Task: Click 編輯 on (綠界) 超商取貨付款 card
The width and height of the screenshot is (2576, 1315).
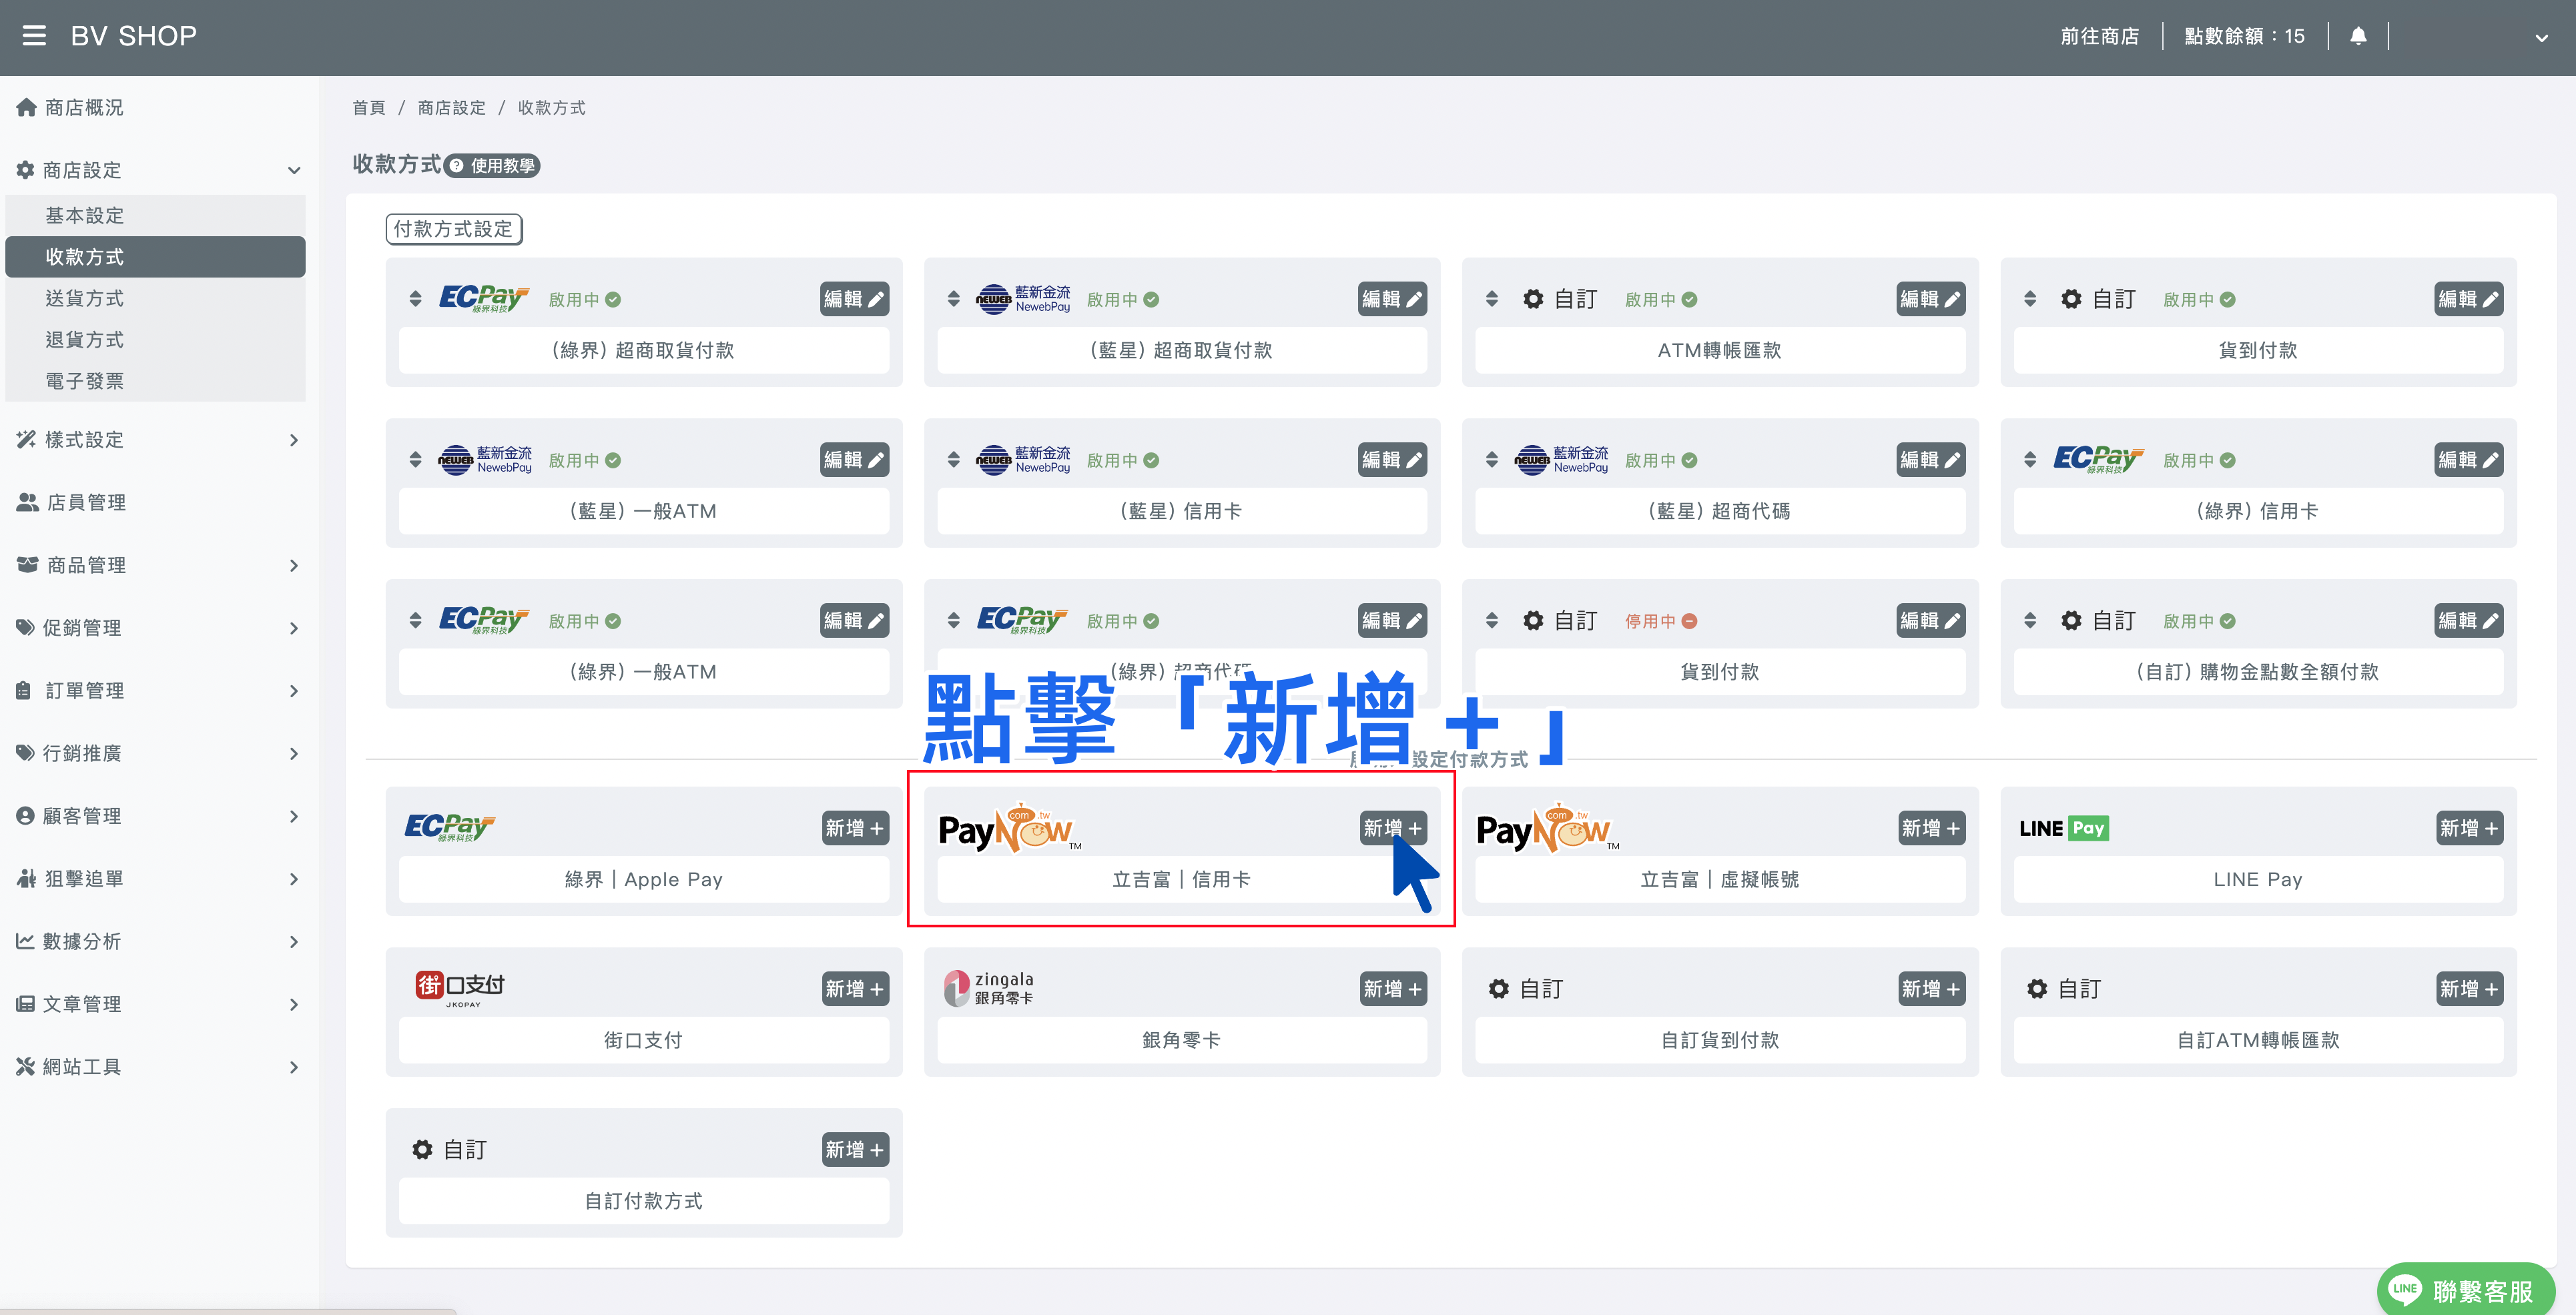Action: coord(854,298)
